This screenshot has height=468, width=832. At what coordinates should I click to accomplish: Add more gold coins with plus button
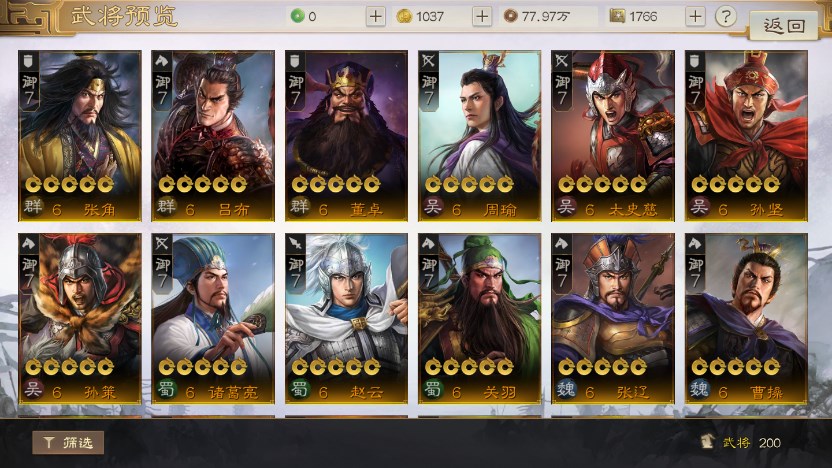pos(482,17)
